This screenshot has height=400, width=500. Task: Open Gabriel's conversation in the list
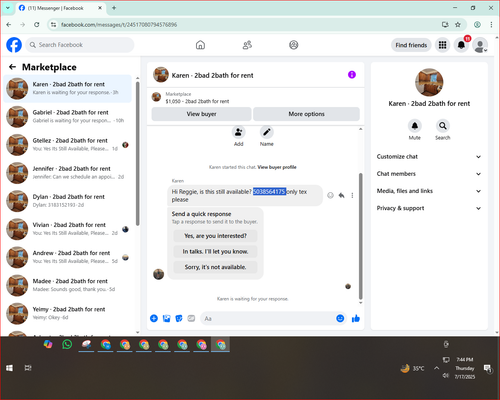point(68,117)
